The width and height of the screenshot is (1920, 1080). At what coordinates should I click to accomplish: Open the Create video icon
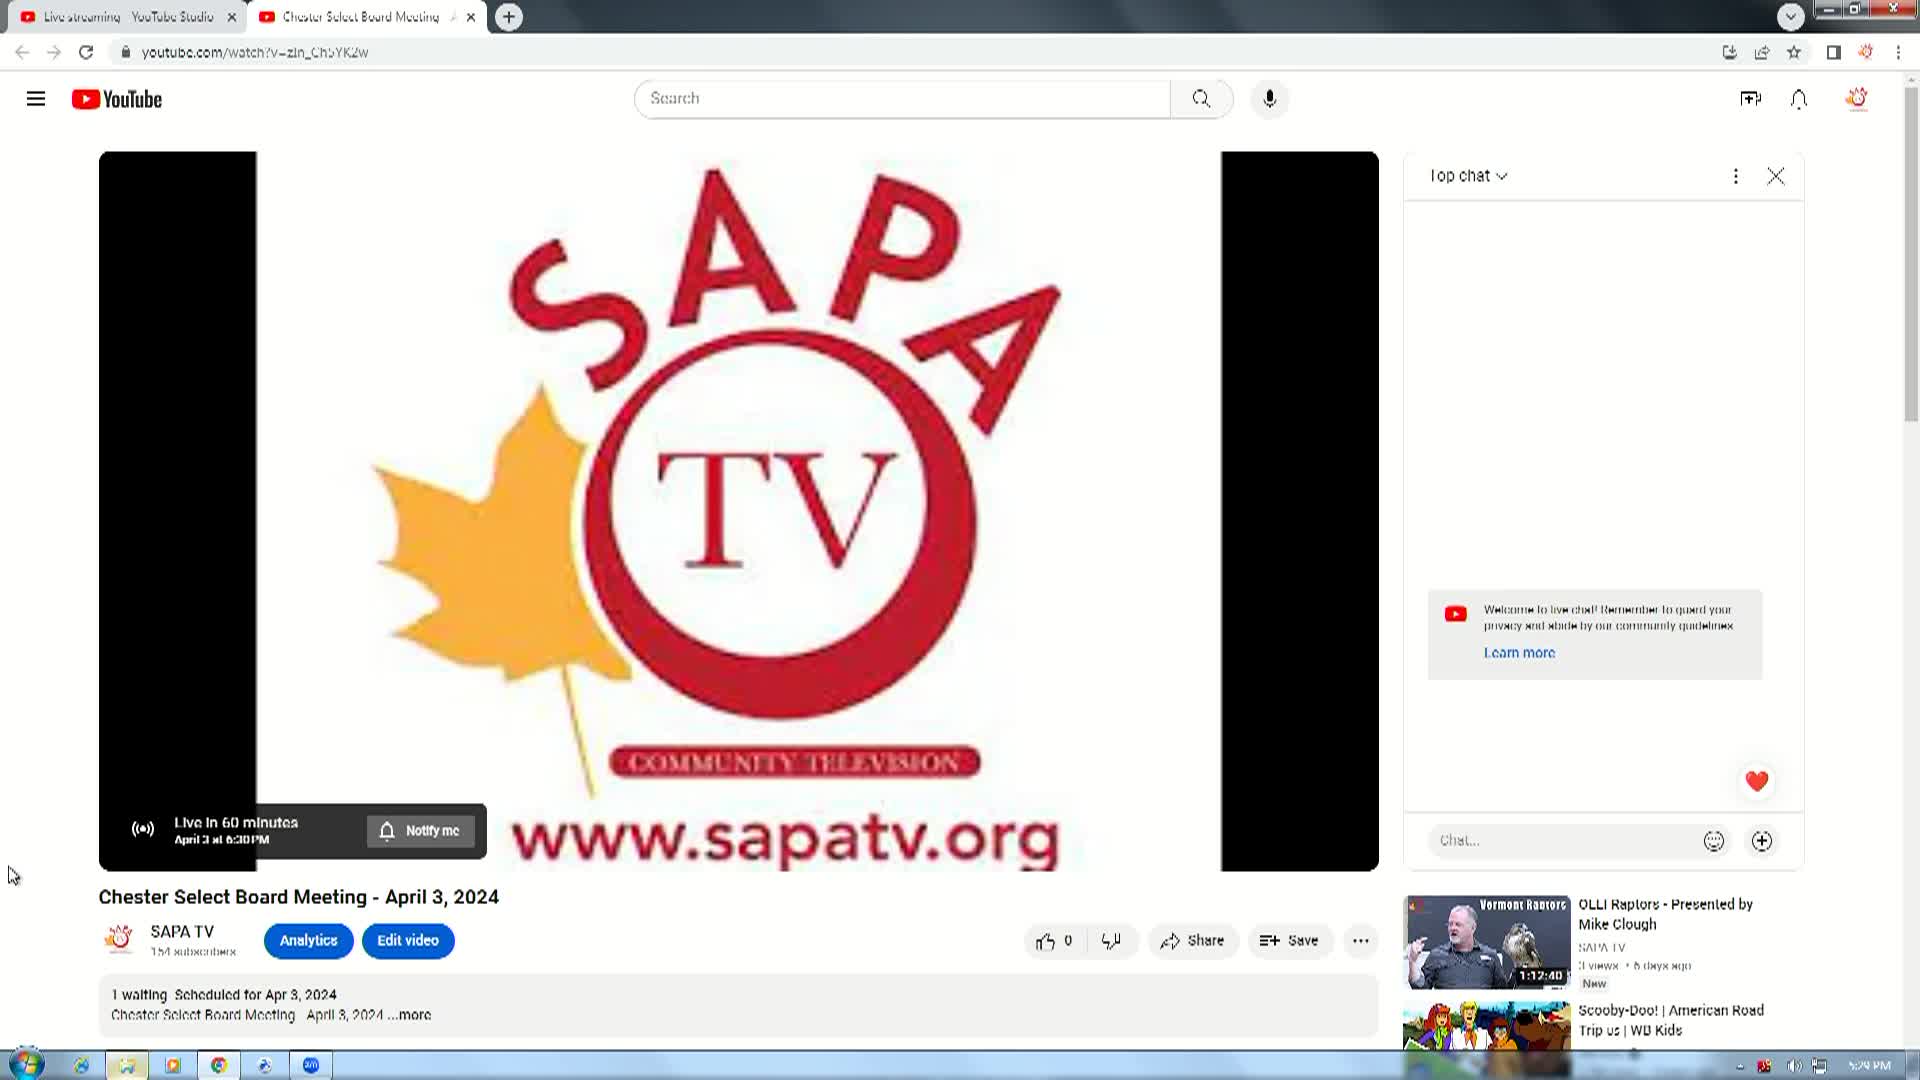click(1750, 99)
